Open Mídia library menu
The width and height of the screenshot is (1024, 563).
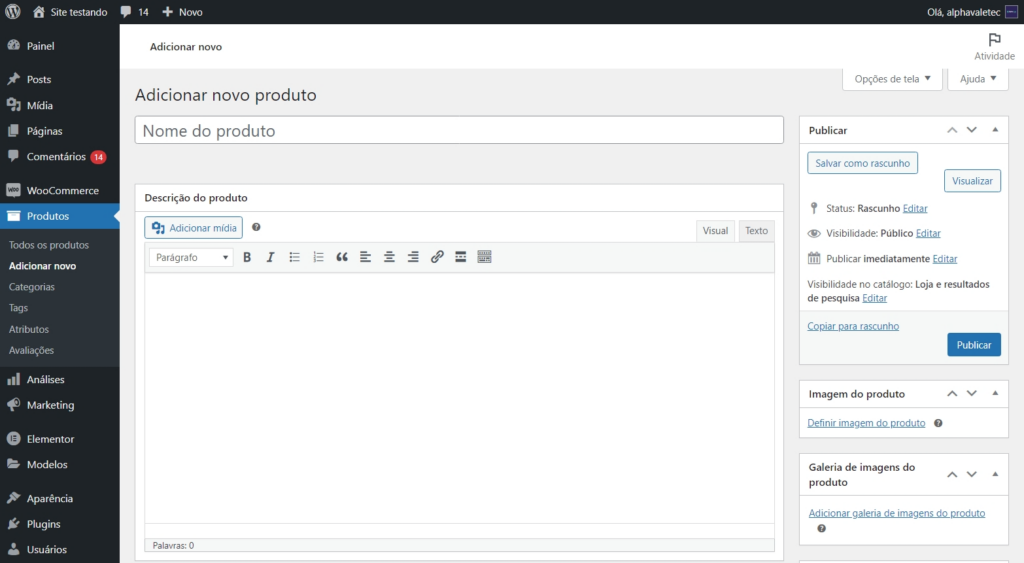(x=59, y=105)
